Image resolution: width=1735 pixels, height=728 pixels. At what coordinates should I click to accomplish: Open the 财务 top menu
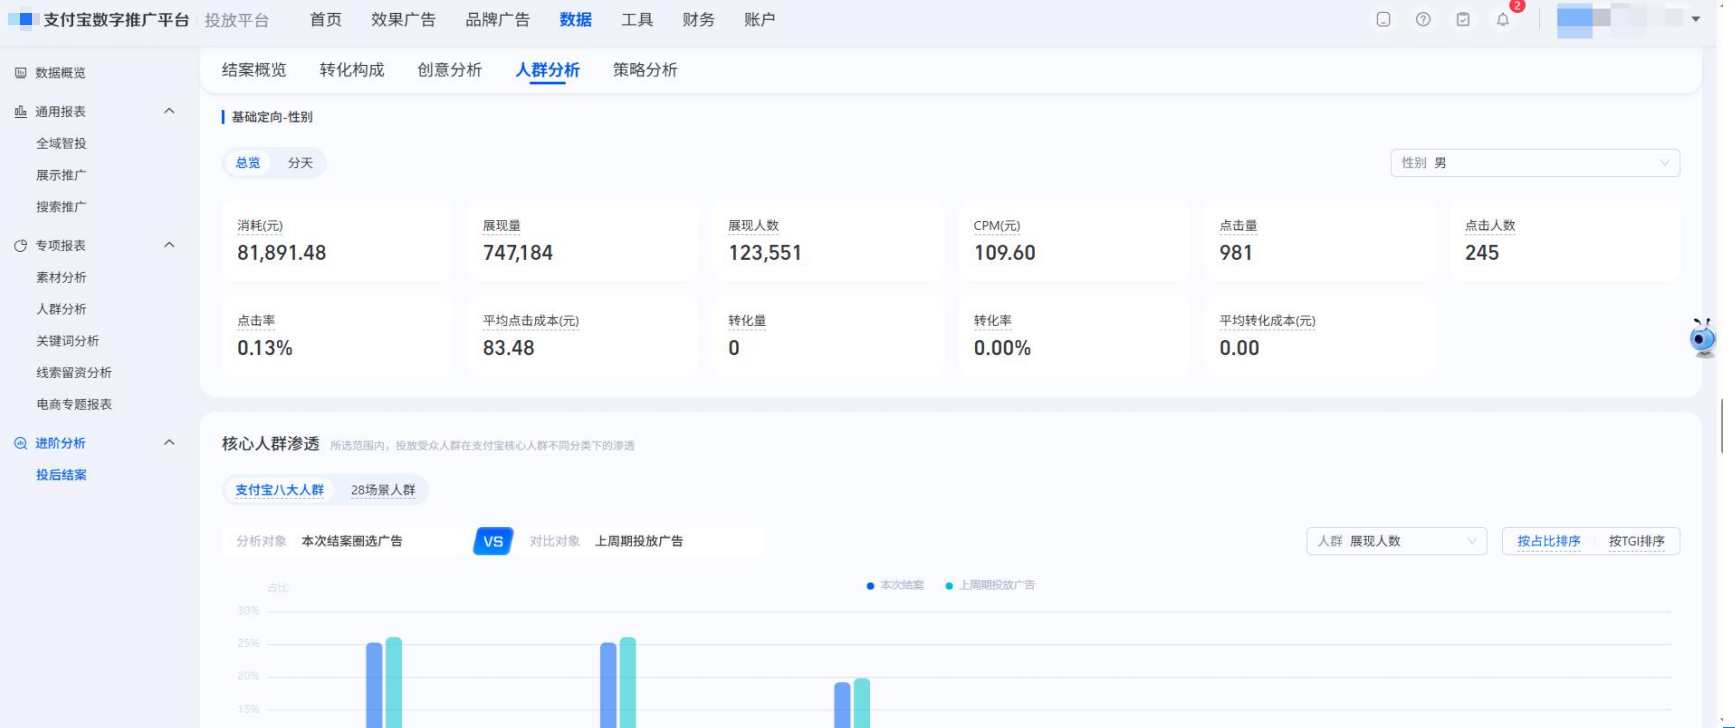point(698,19)
